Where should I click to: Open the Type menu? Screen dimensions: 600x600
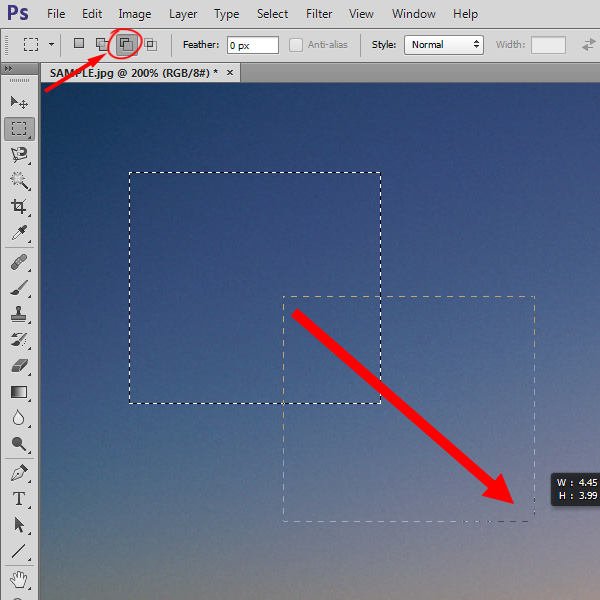227,14
